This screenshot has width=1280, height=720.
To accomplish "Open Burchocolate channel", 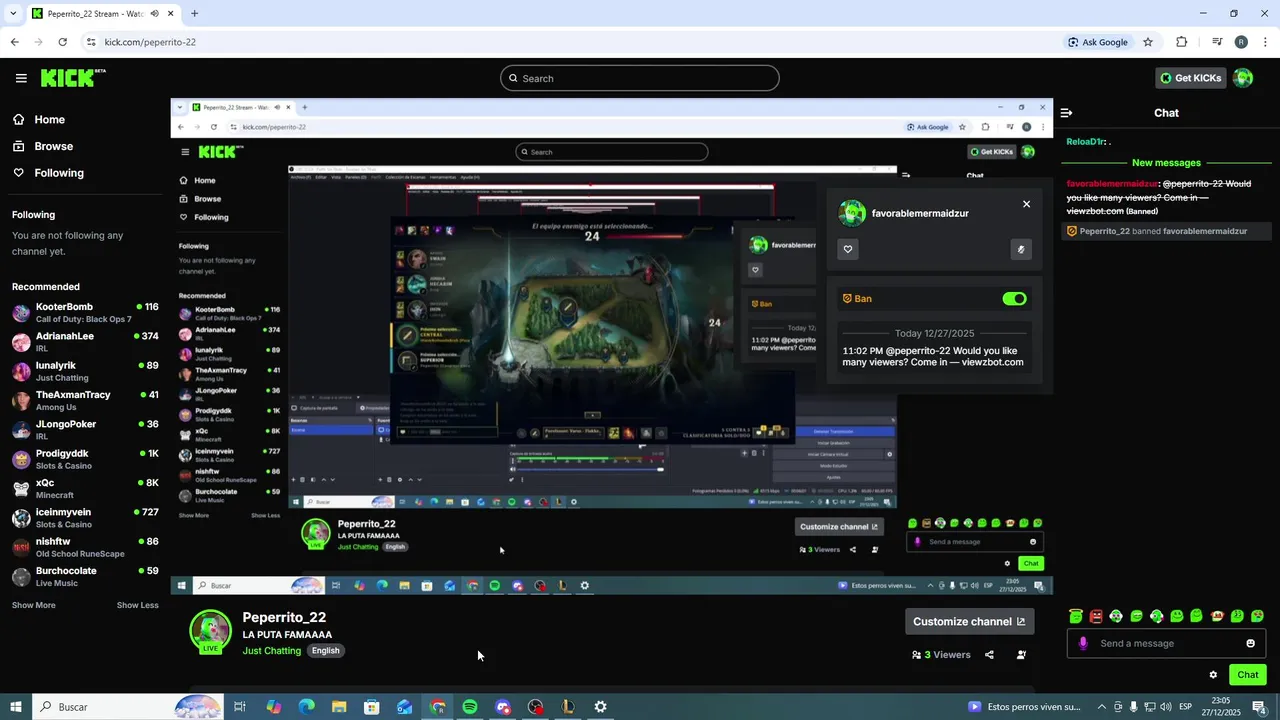I will point(84,576).
